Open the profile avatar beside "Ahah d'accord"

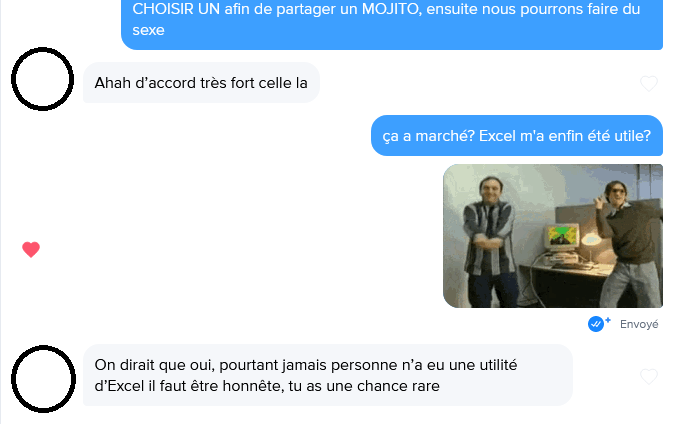click(43, 79)
